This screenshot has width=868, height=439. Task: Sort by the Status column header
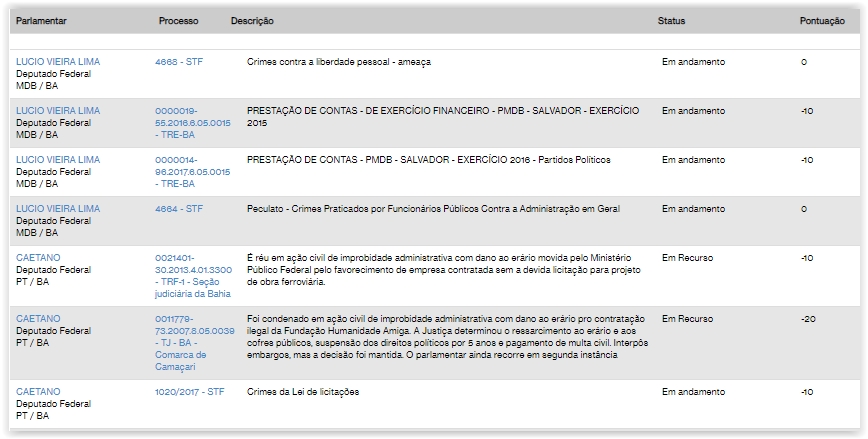coord(671,21)
